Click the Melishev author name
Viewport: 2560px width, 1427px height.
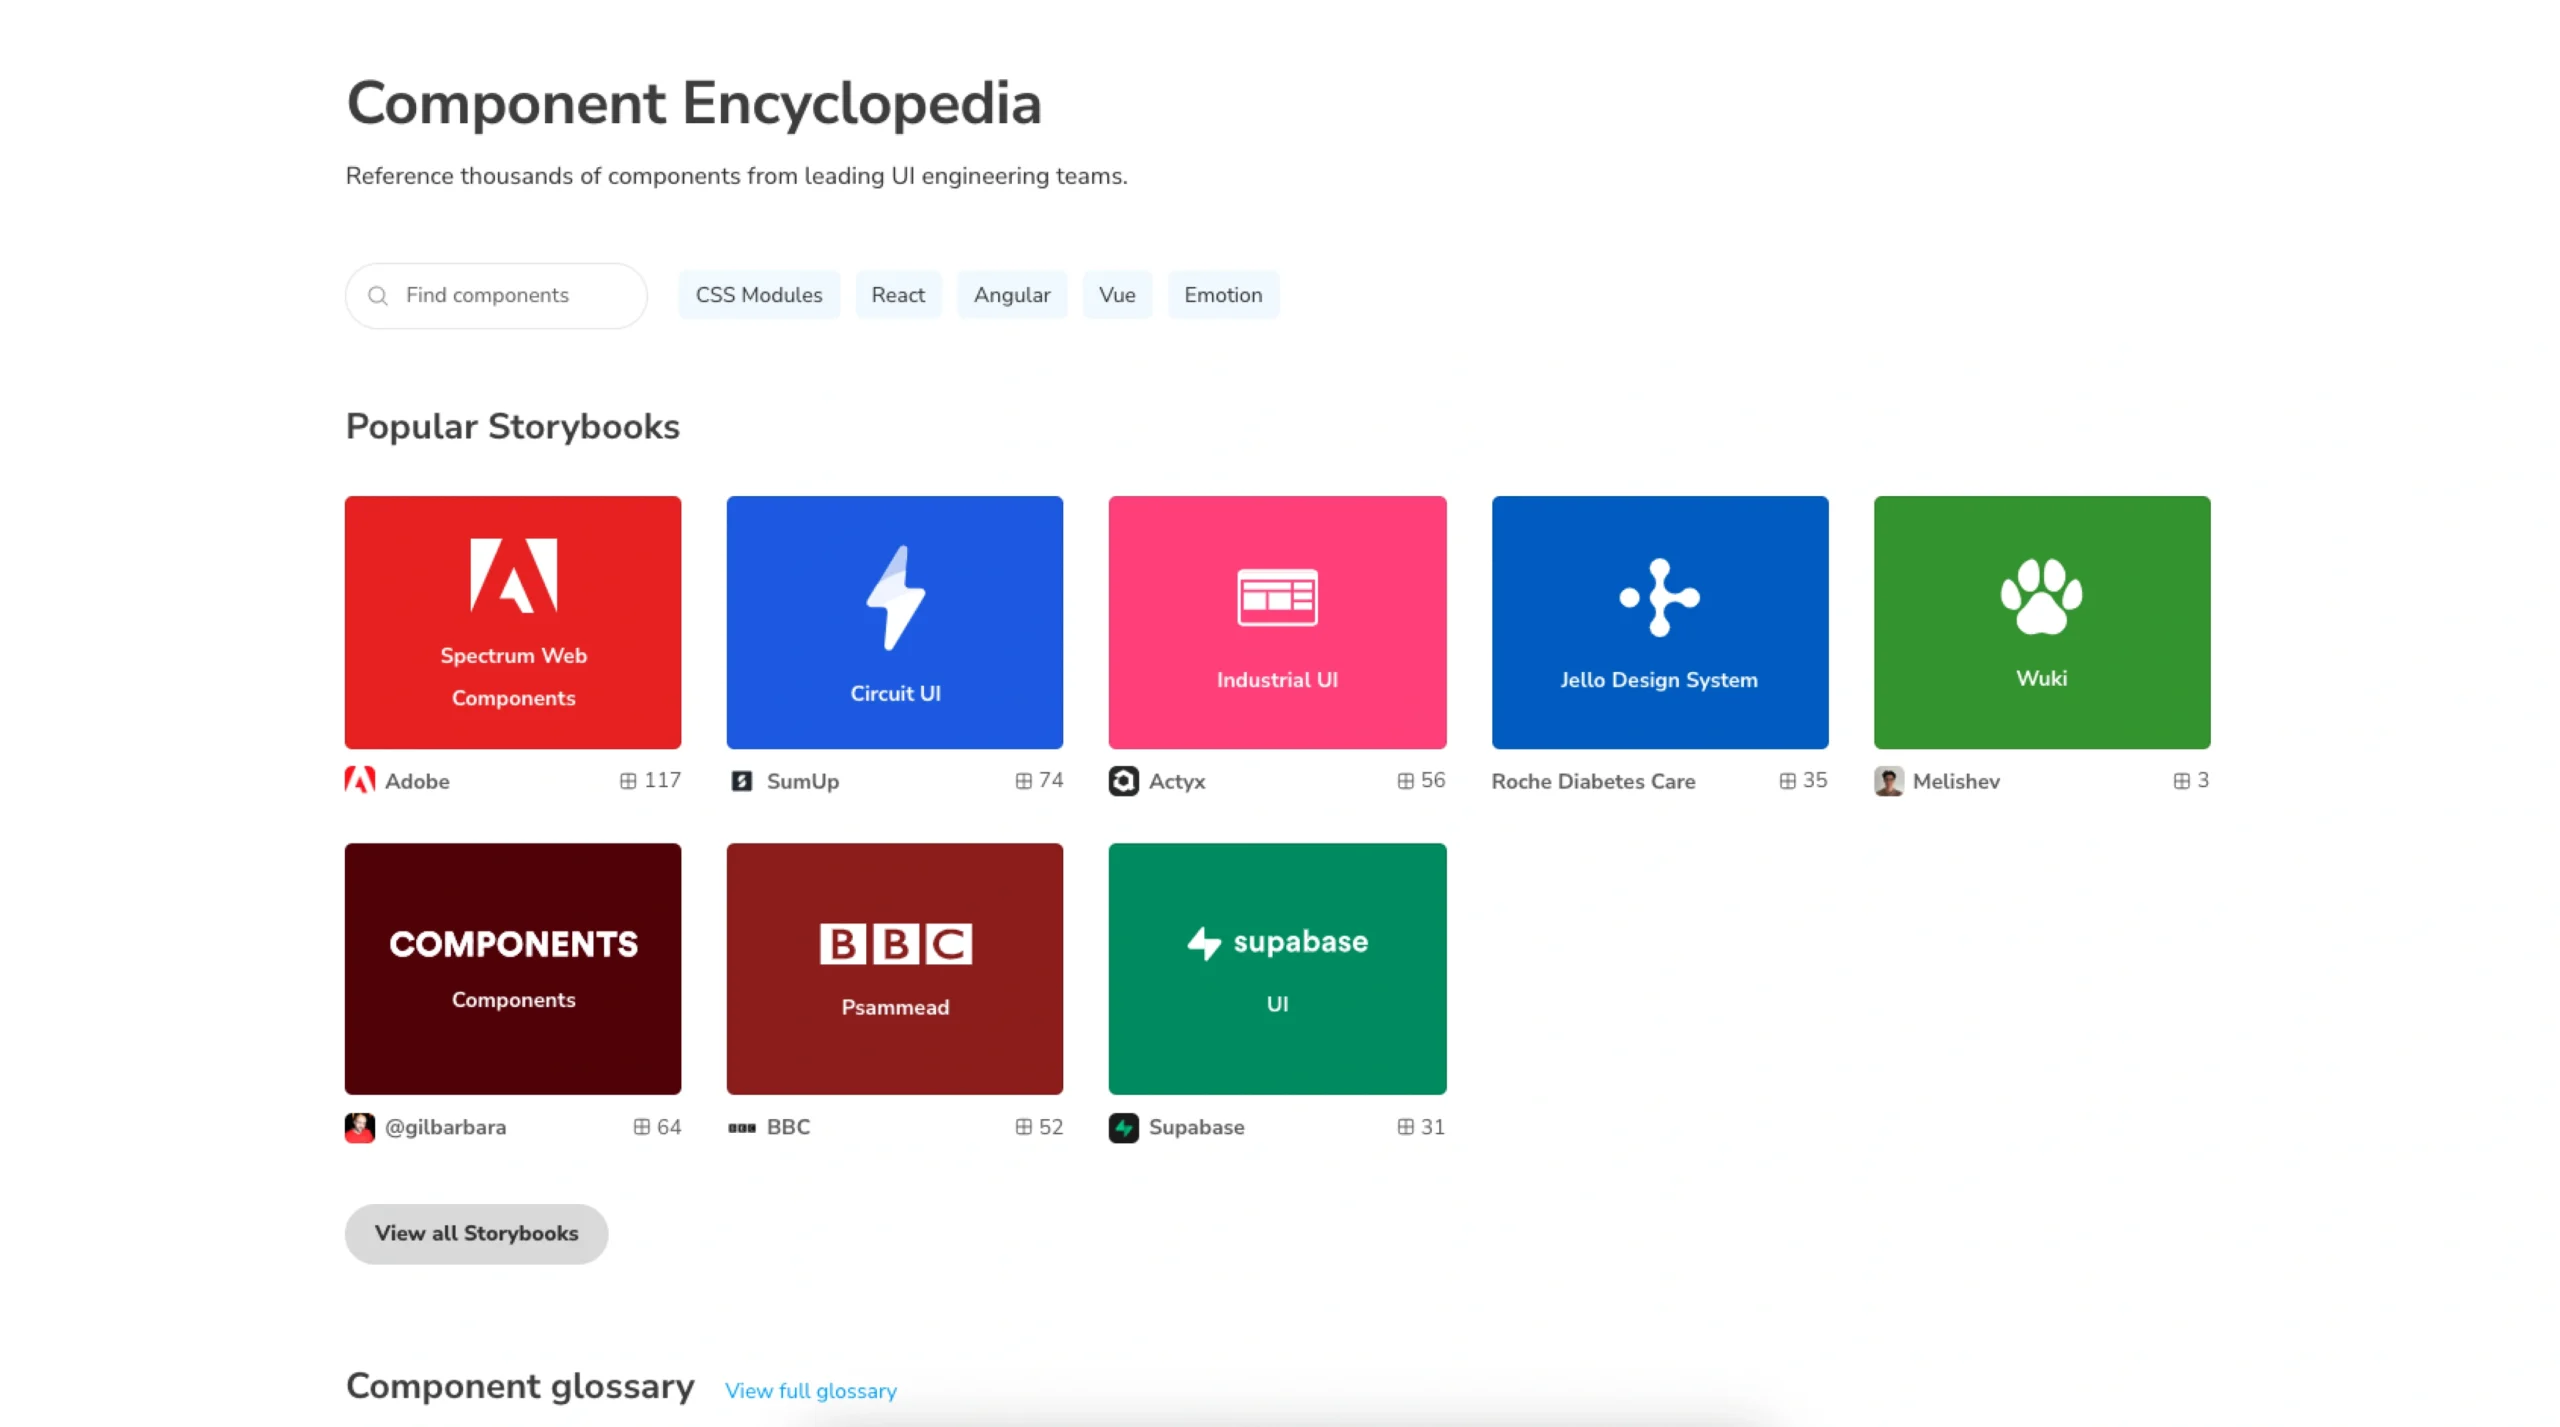point(1956,781)
